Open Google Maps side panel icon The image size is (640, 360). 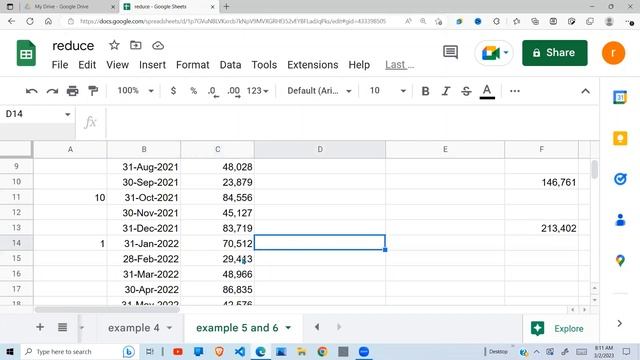tap(620, 260)
